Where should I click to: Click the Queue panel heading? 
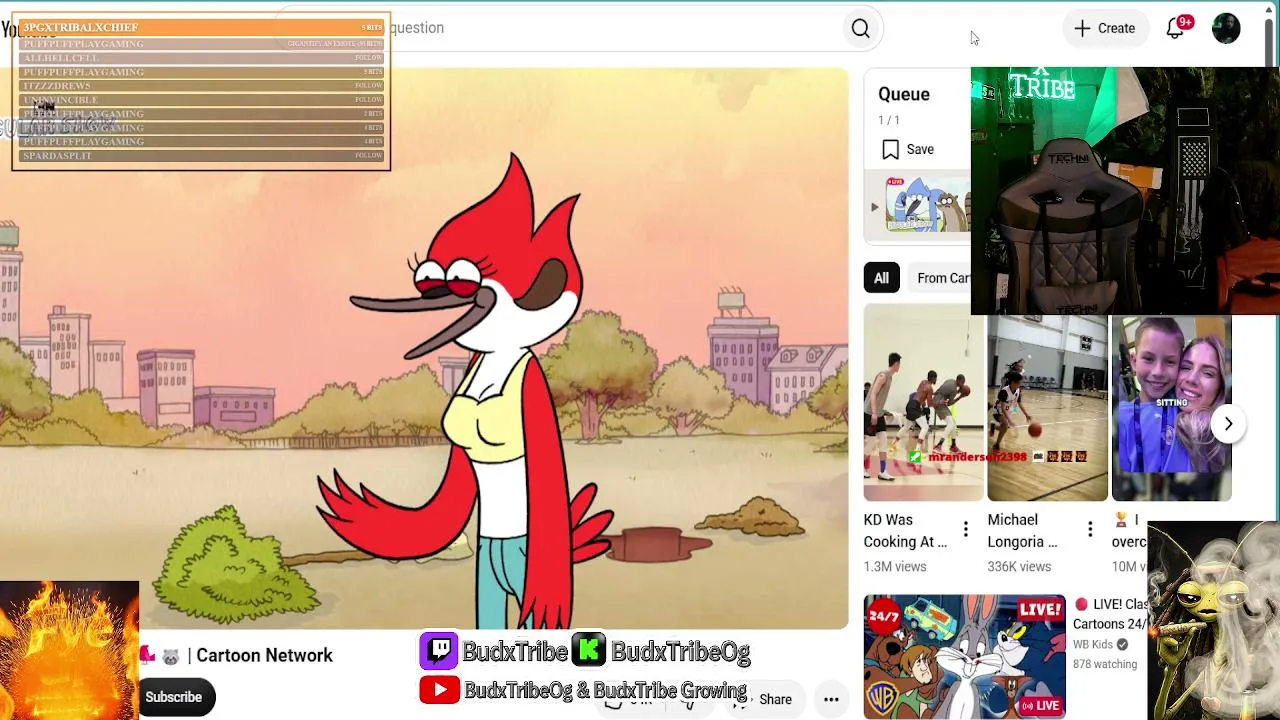(x=904, y=94)
